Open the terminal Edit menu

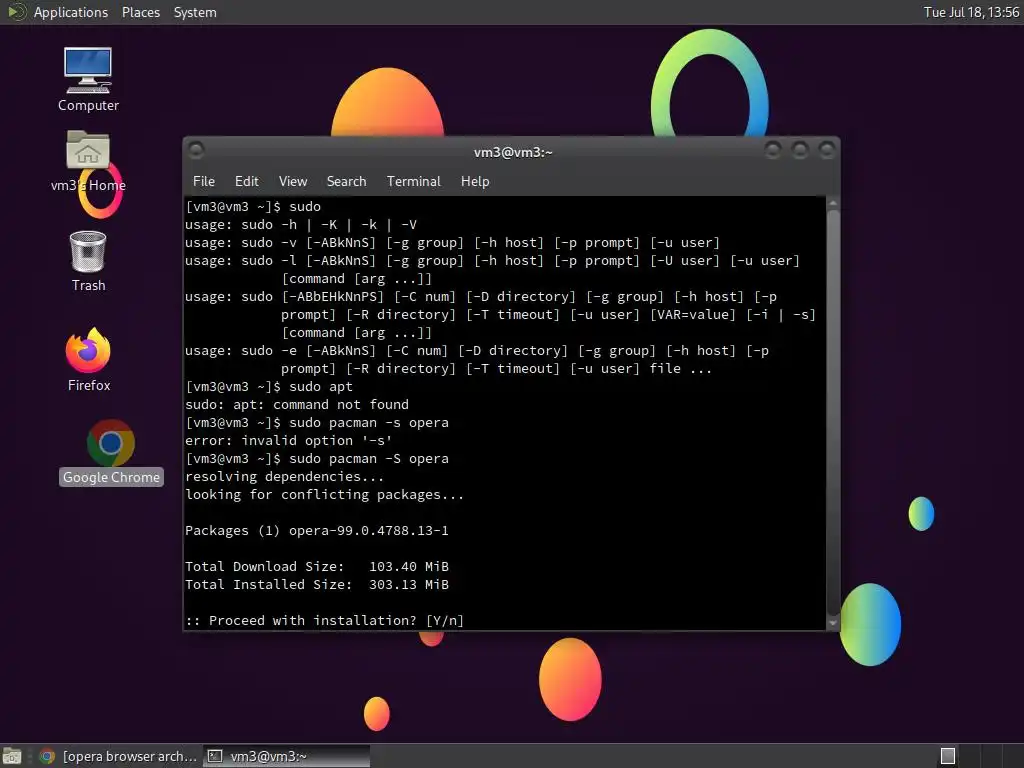coord(246,182)
